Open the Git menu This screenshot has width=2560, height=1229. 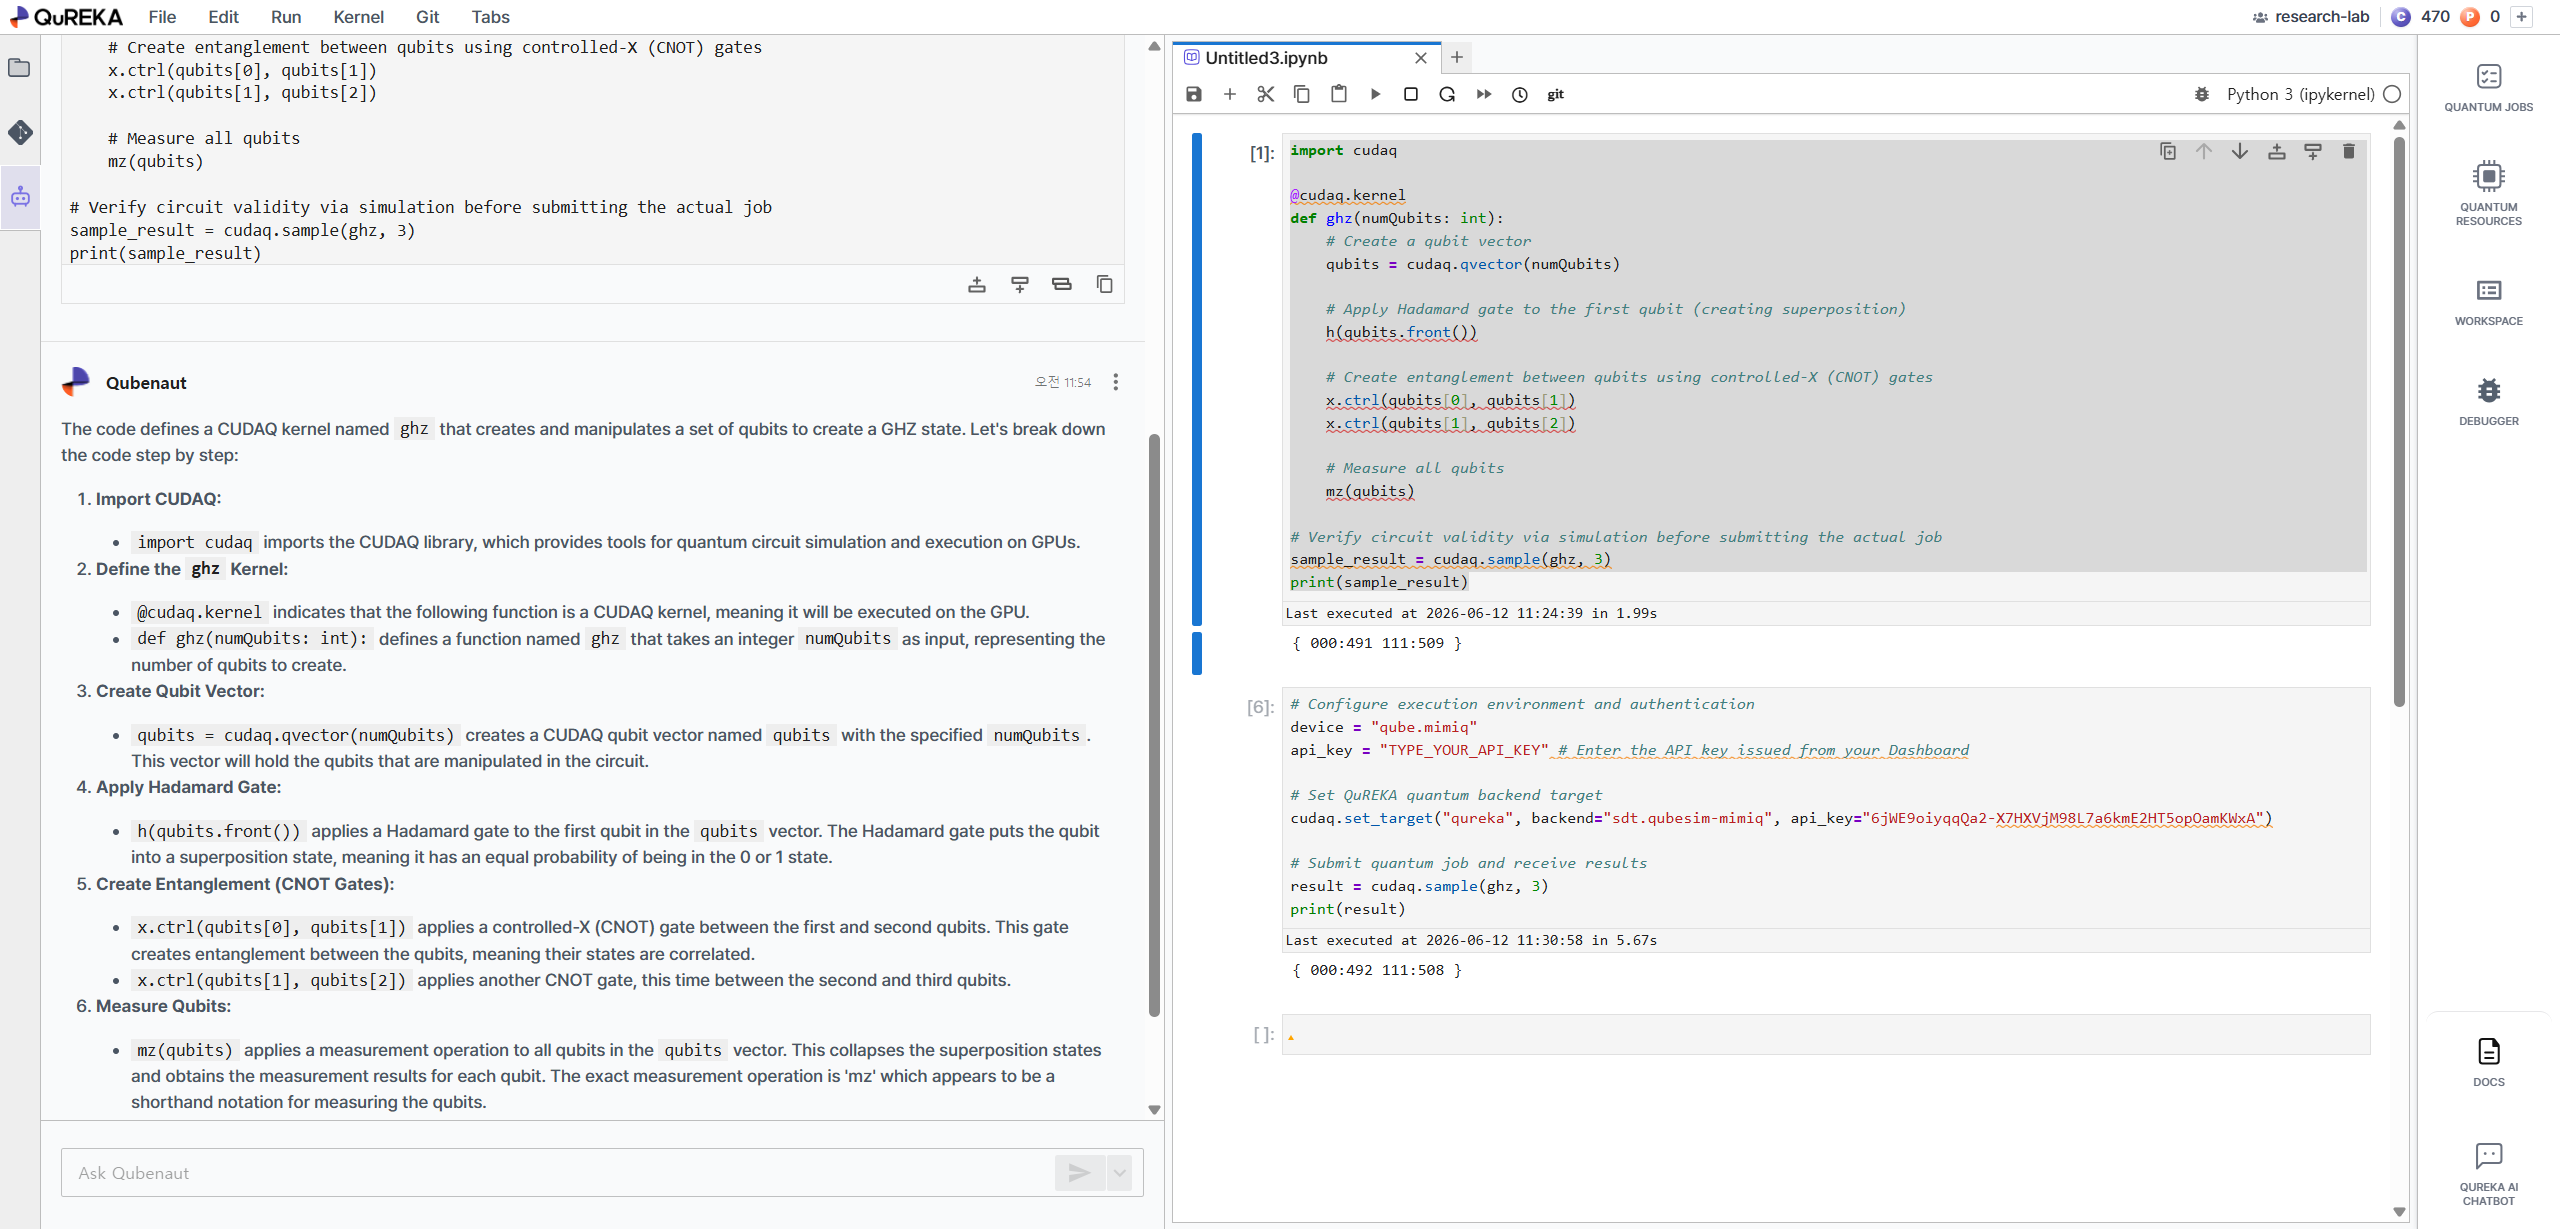pos(428,17)
